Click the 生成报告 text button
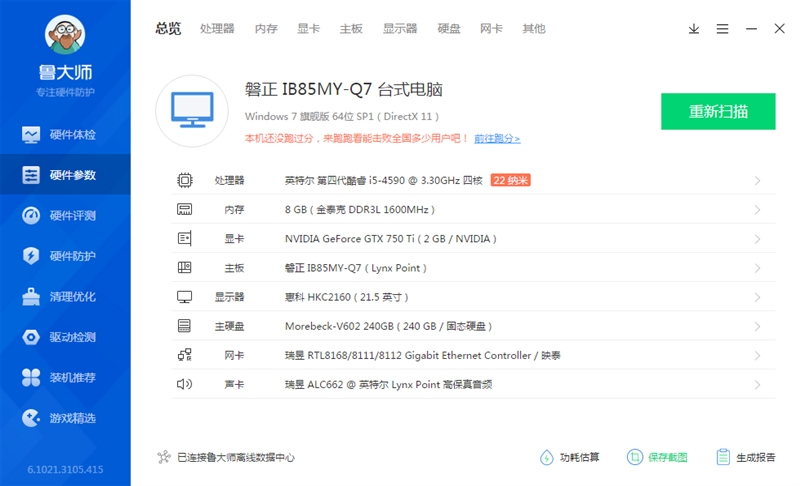Image resolution: width=800 pixels, height=486 pixels. click(756, 457)
